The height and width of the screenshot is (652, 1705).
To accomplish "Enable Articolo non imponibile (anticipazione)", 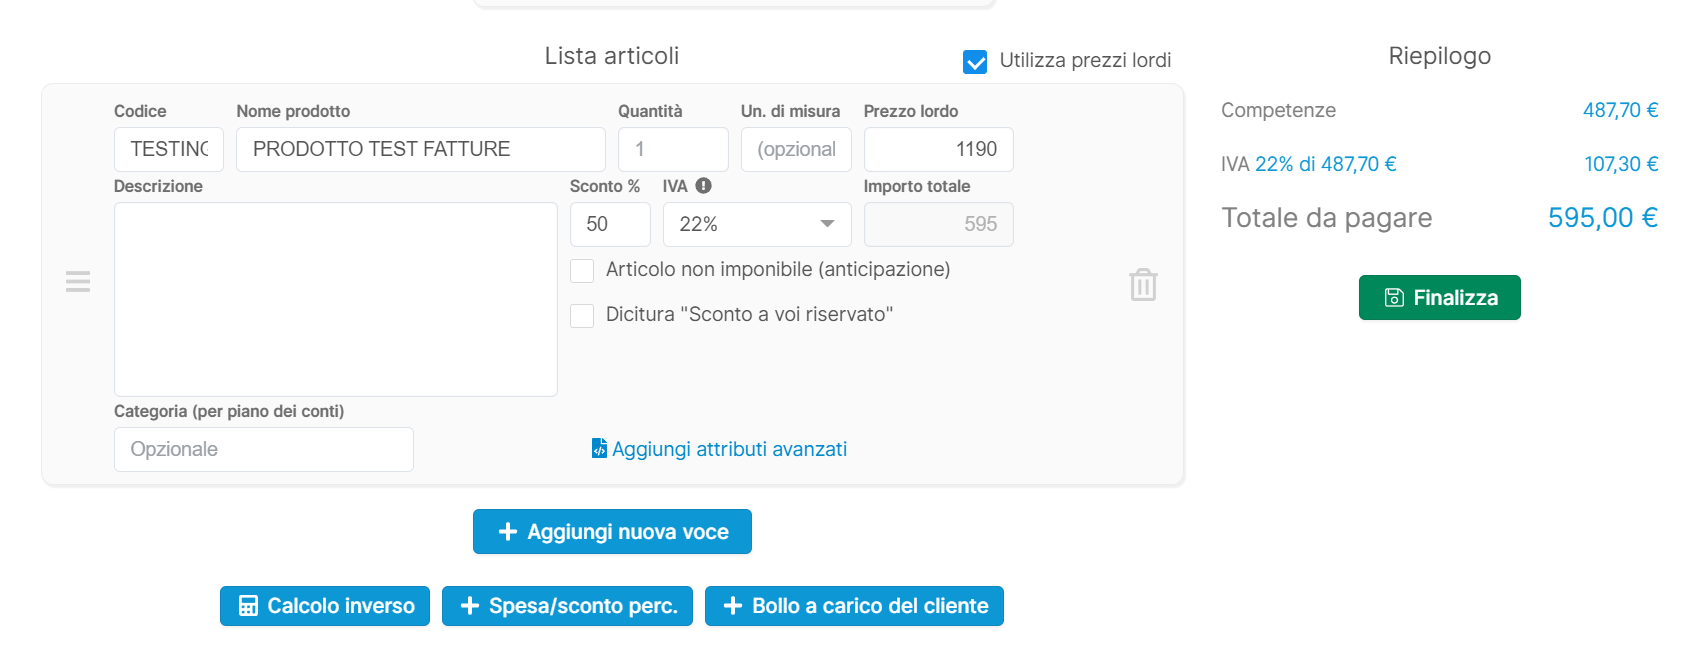I will point(581,270).
